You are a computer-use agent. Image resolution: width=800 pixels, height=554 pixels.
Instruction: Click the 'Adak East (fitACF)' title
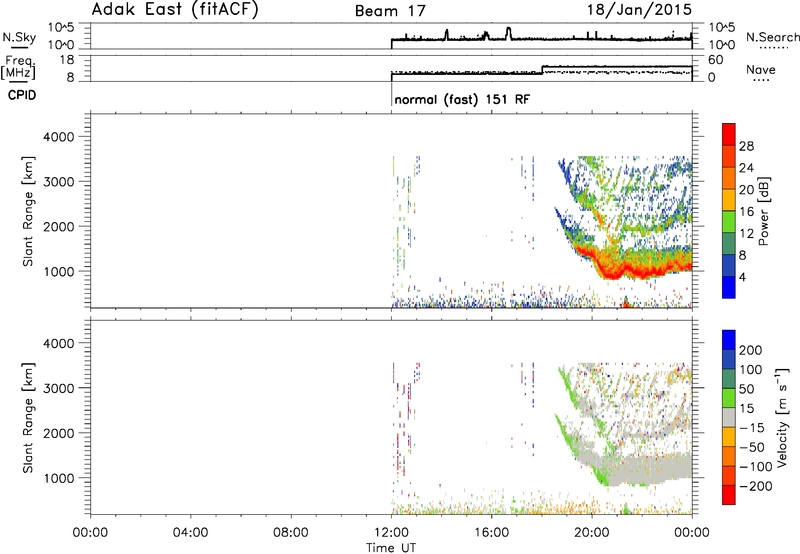[175, 10]
